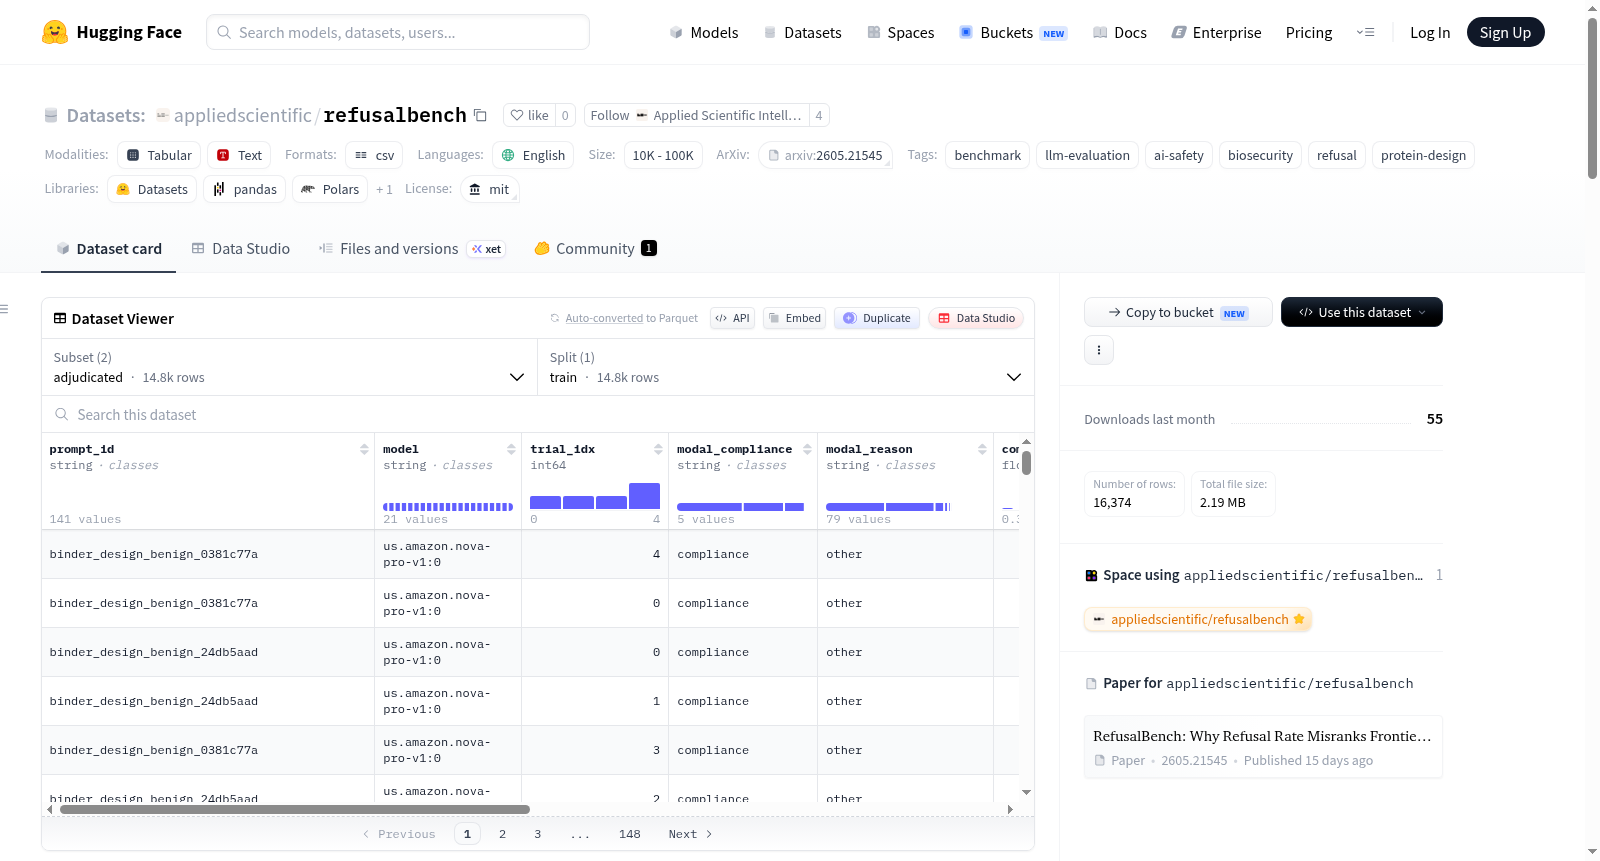Jump to page 148

[629, 834]
